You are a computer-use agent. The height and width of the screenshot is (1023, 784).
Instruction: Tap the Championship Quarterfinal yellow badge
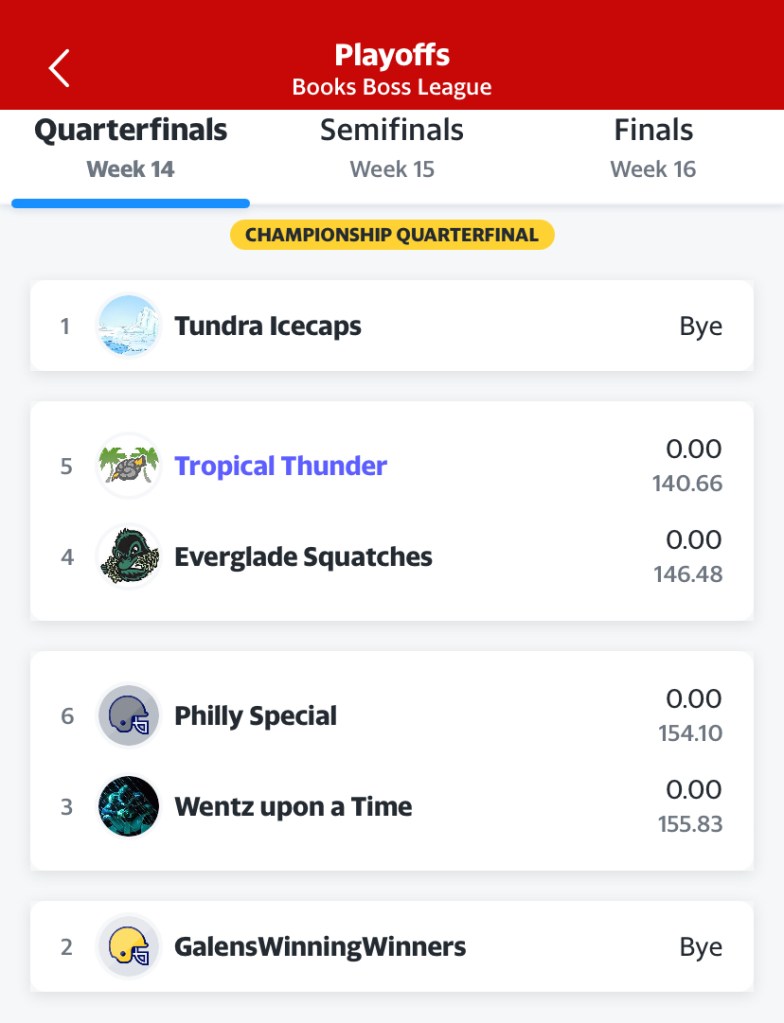click(392, 235)
